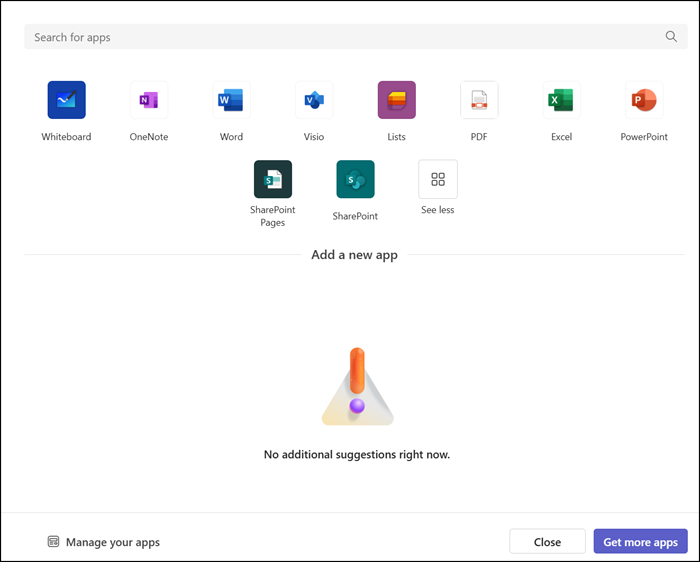Add the Excel app
Screen dimensions: 700x562
coord(561,100)
